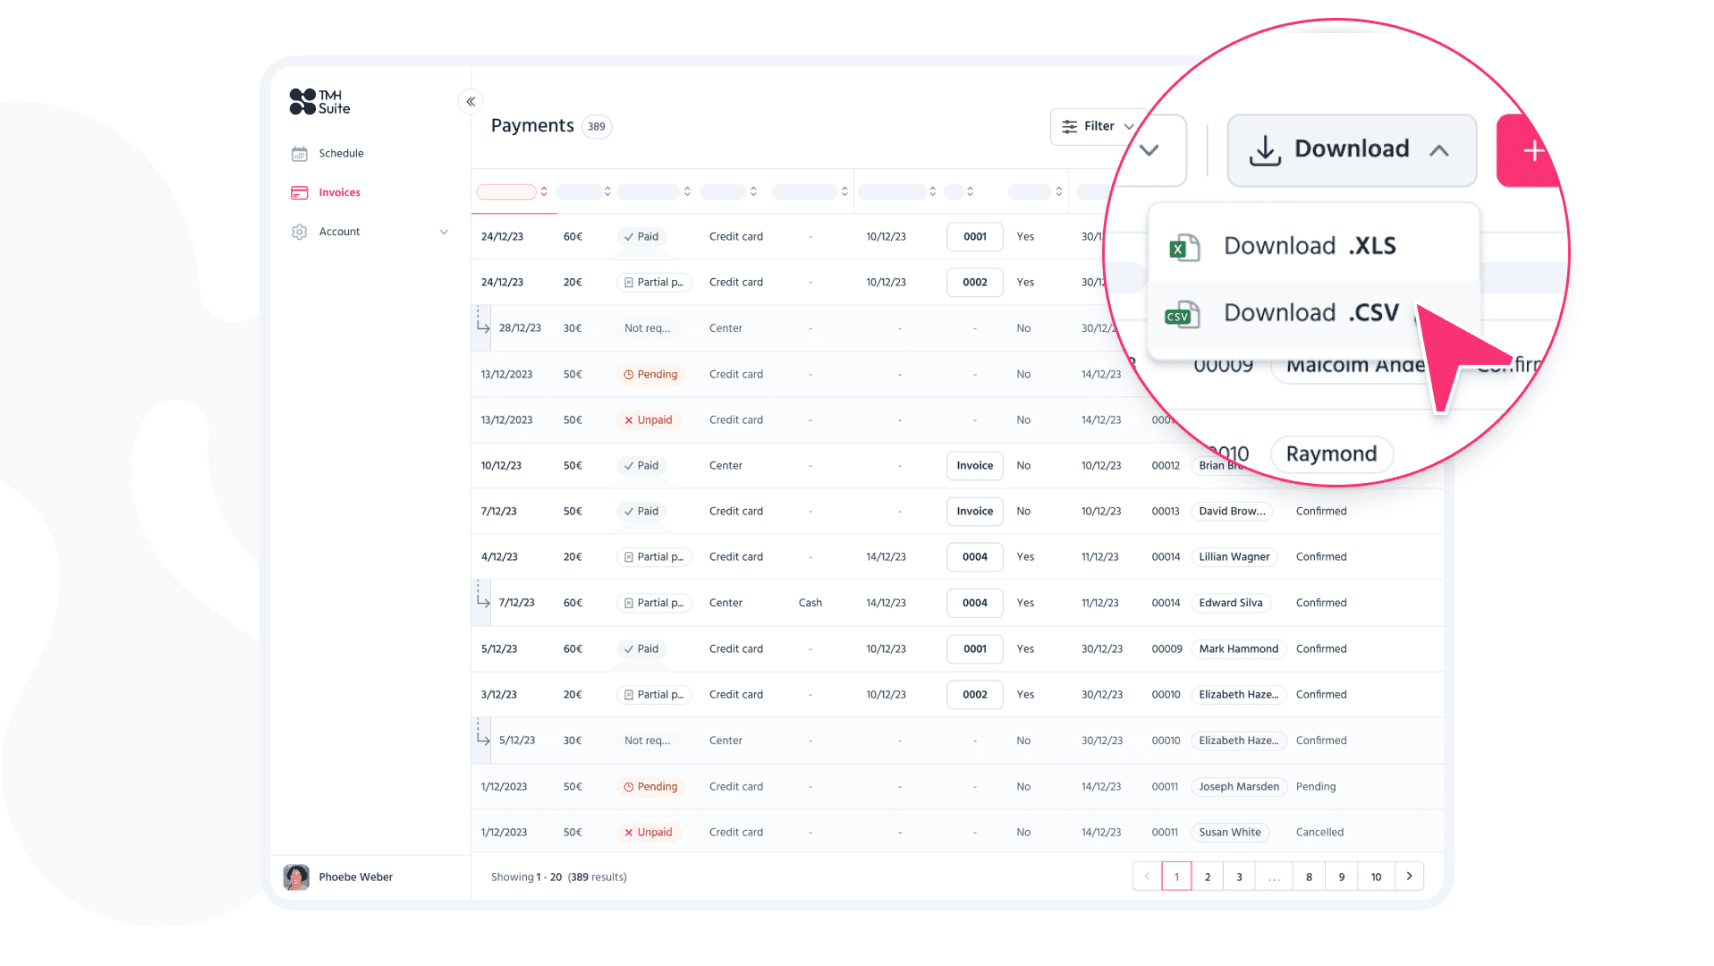Go to page 3 of results
This screenshot has width=1714, height=966.
(x=1239, y=877)
